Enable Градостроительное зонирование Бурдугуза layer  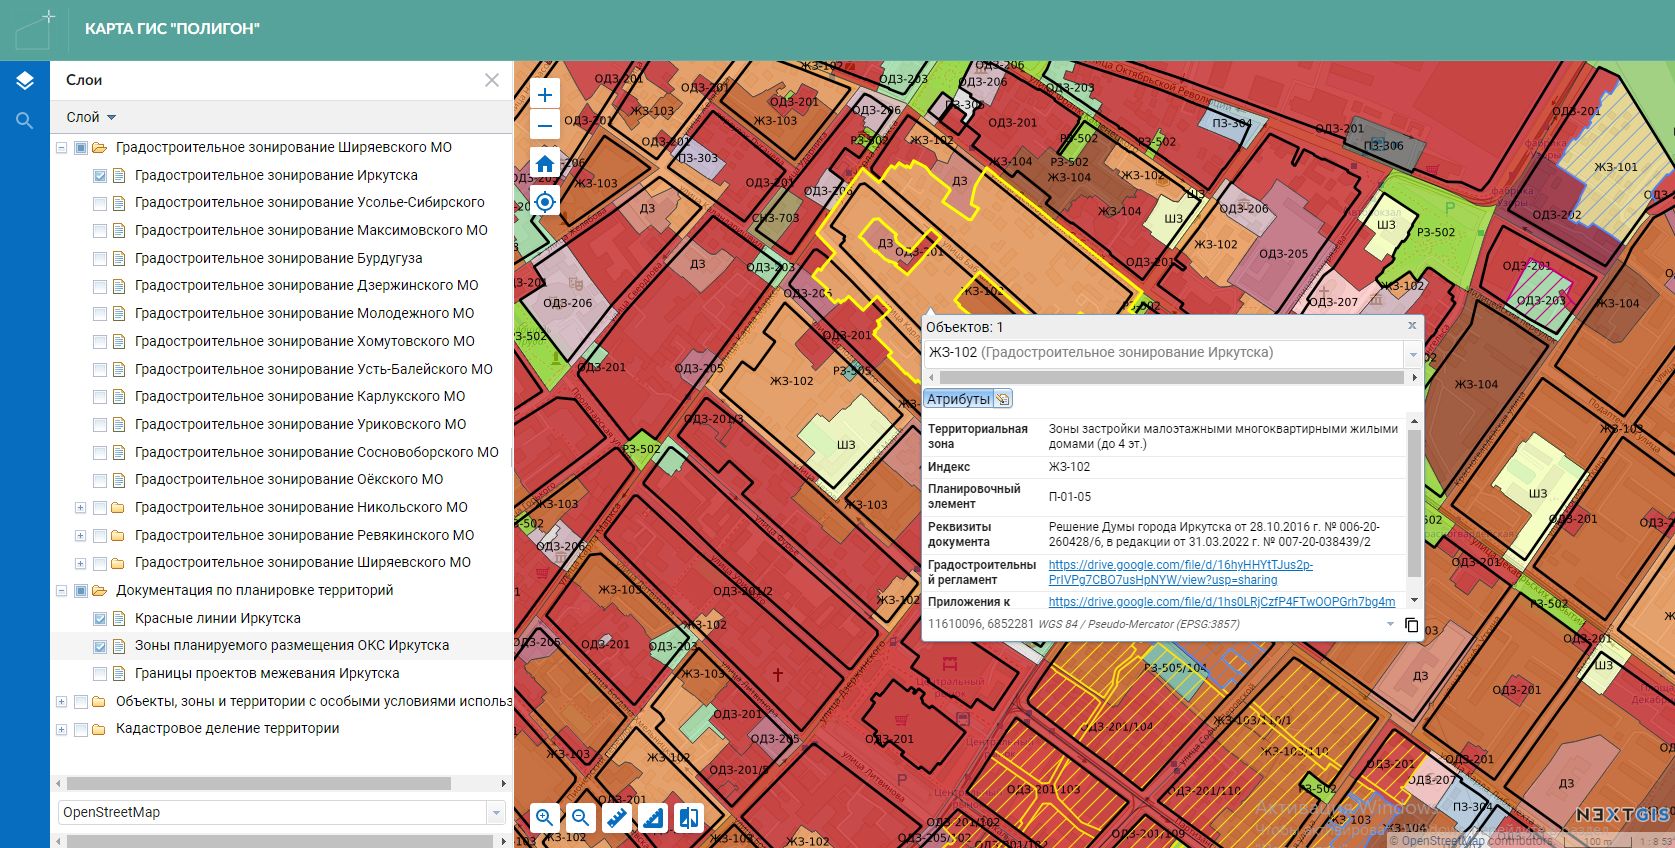click(100, 259)
